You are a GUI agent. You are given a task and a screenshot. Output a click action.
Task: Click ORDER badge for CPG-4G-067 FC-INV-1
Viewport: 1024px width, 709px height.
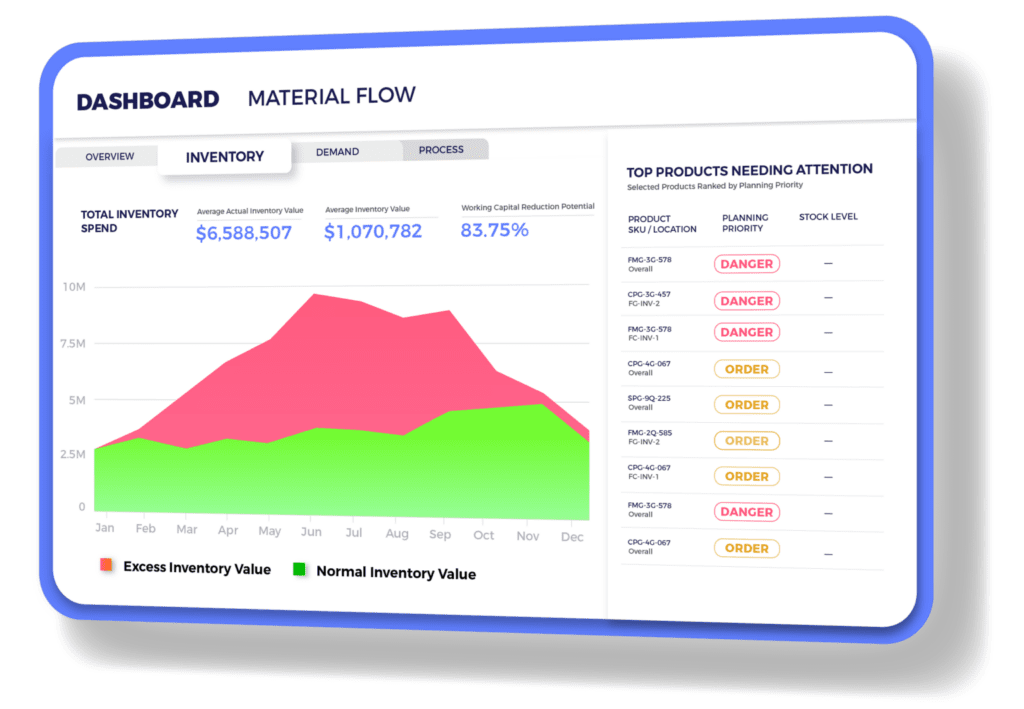(x=746, y=477)
